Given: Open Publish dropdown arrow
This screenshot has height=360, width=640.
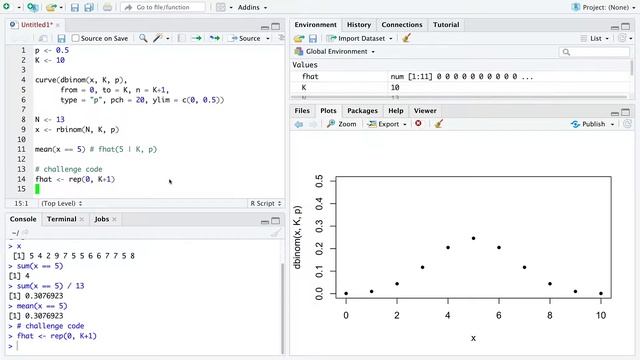Looking at the screenshot, I should coord(613,124).
